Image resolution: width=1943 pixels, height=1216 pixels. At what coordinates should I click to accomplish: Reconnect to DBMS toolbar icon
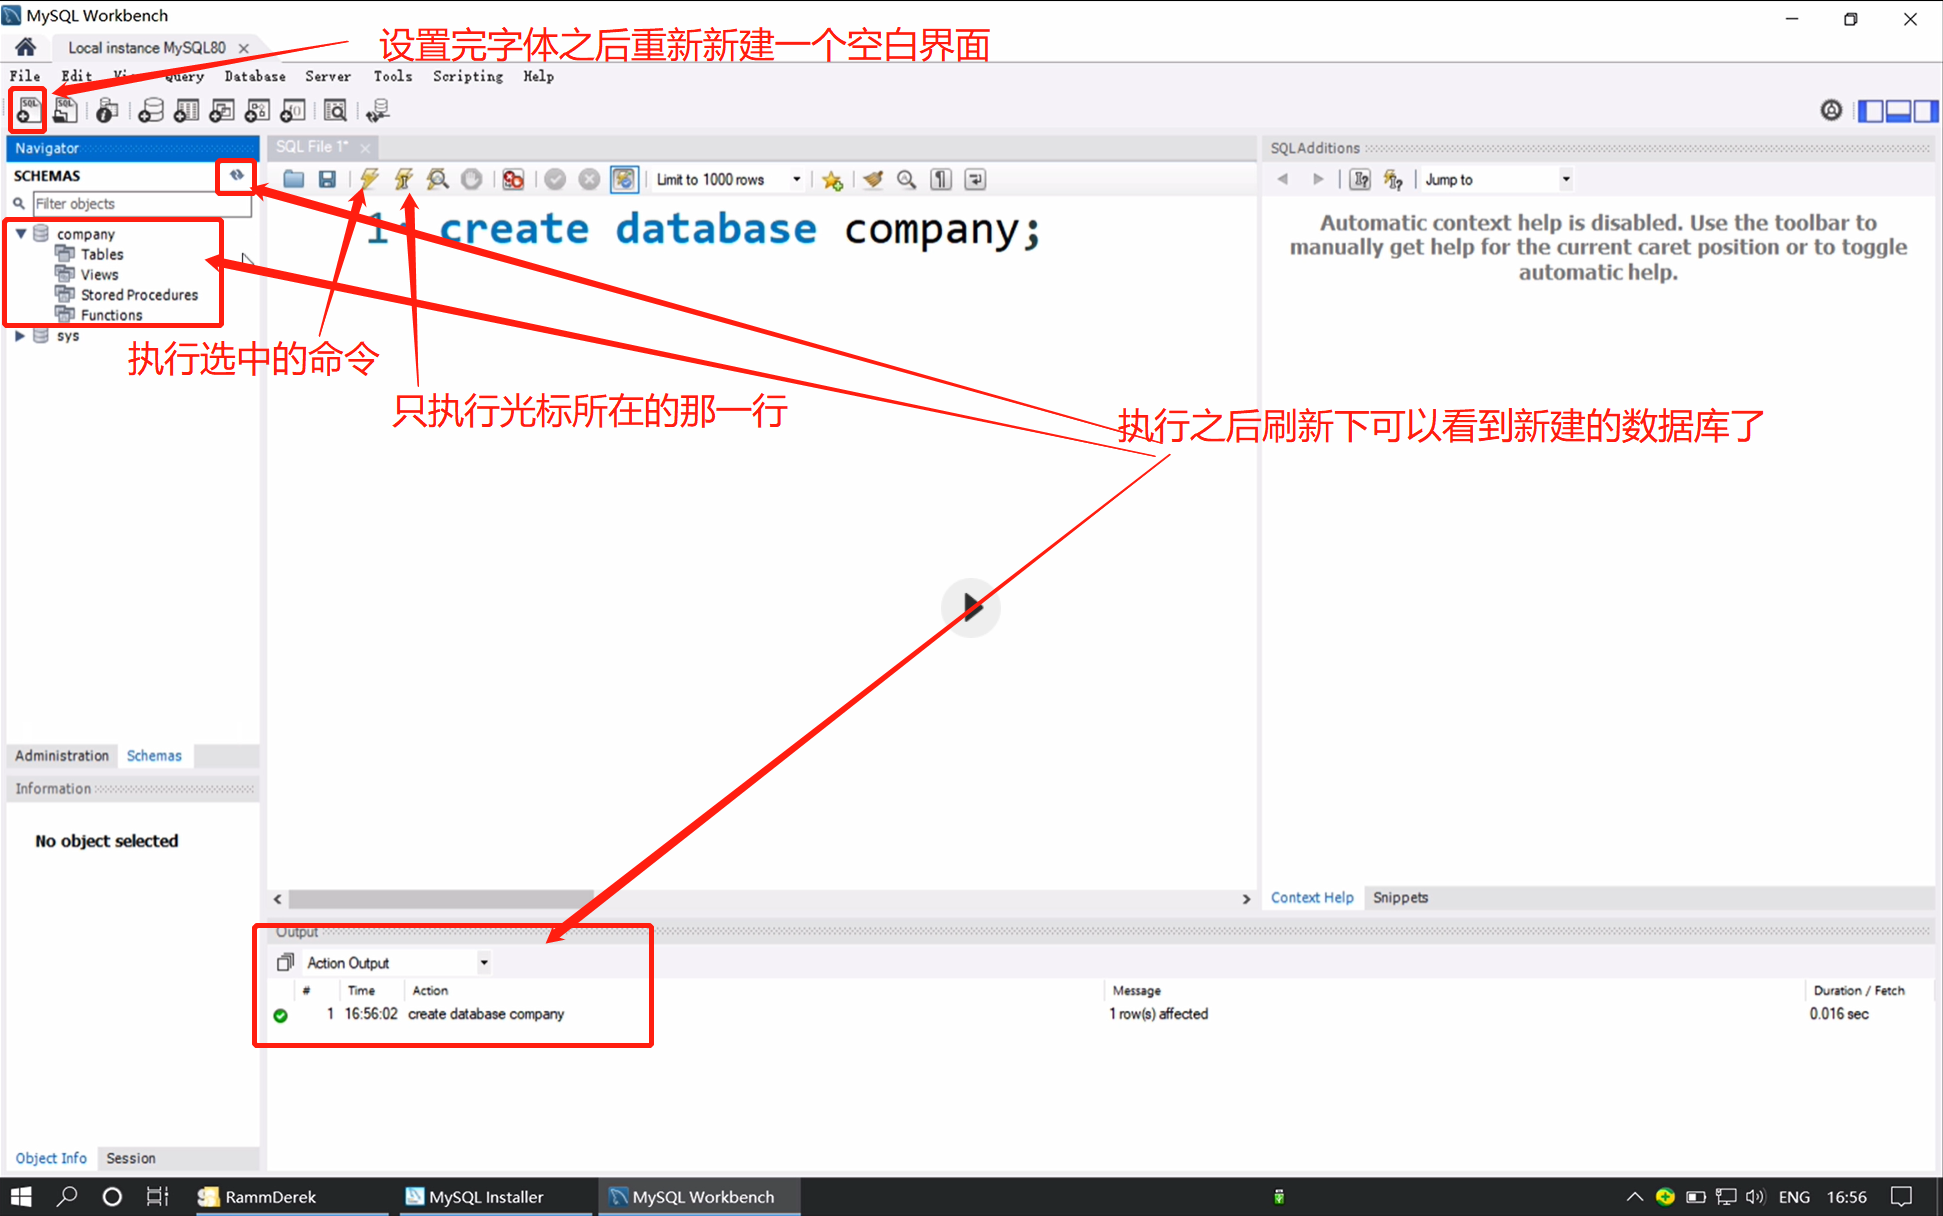coord(378,110)
